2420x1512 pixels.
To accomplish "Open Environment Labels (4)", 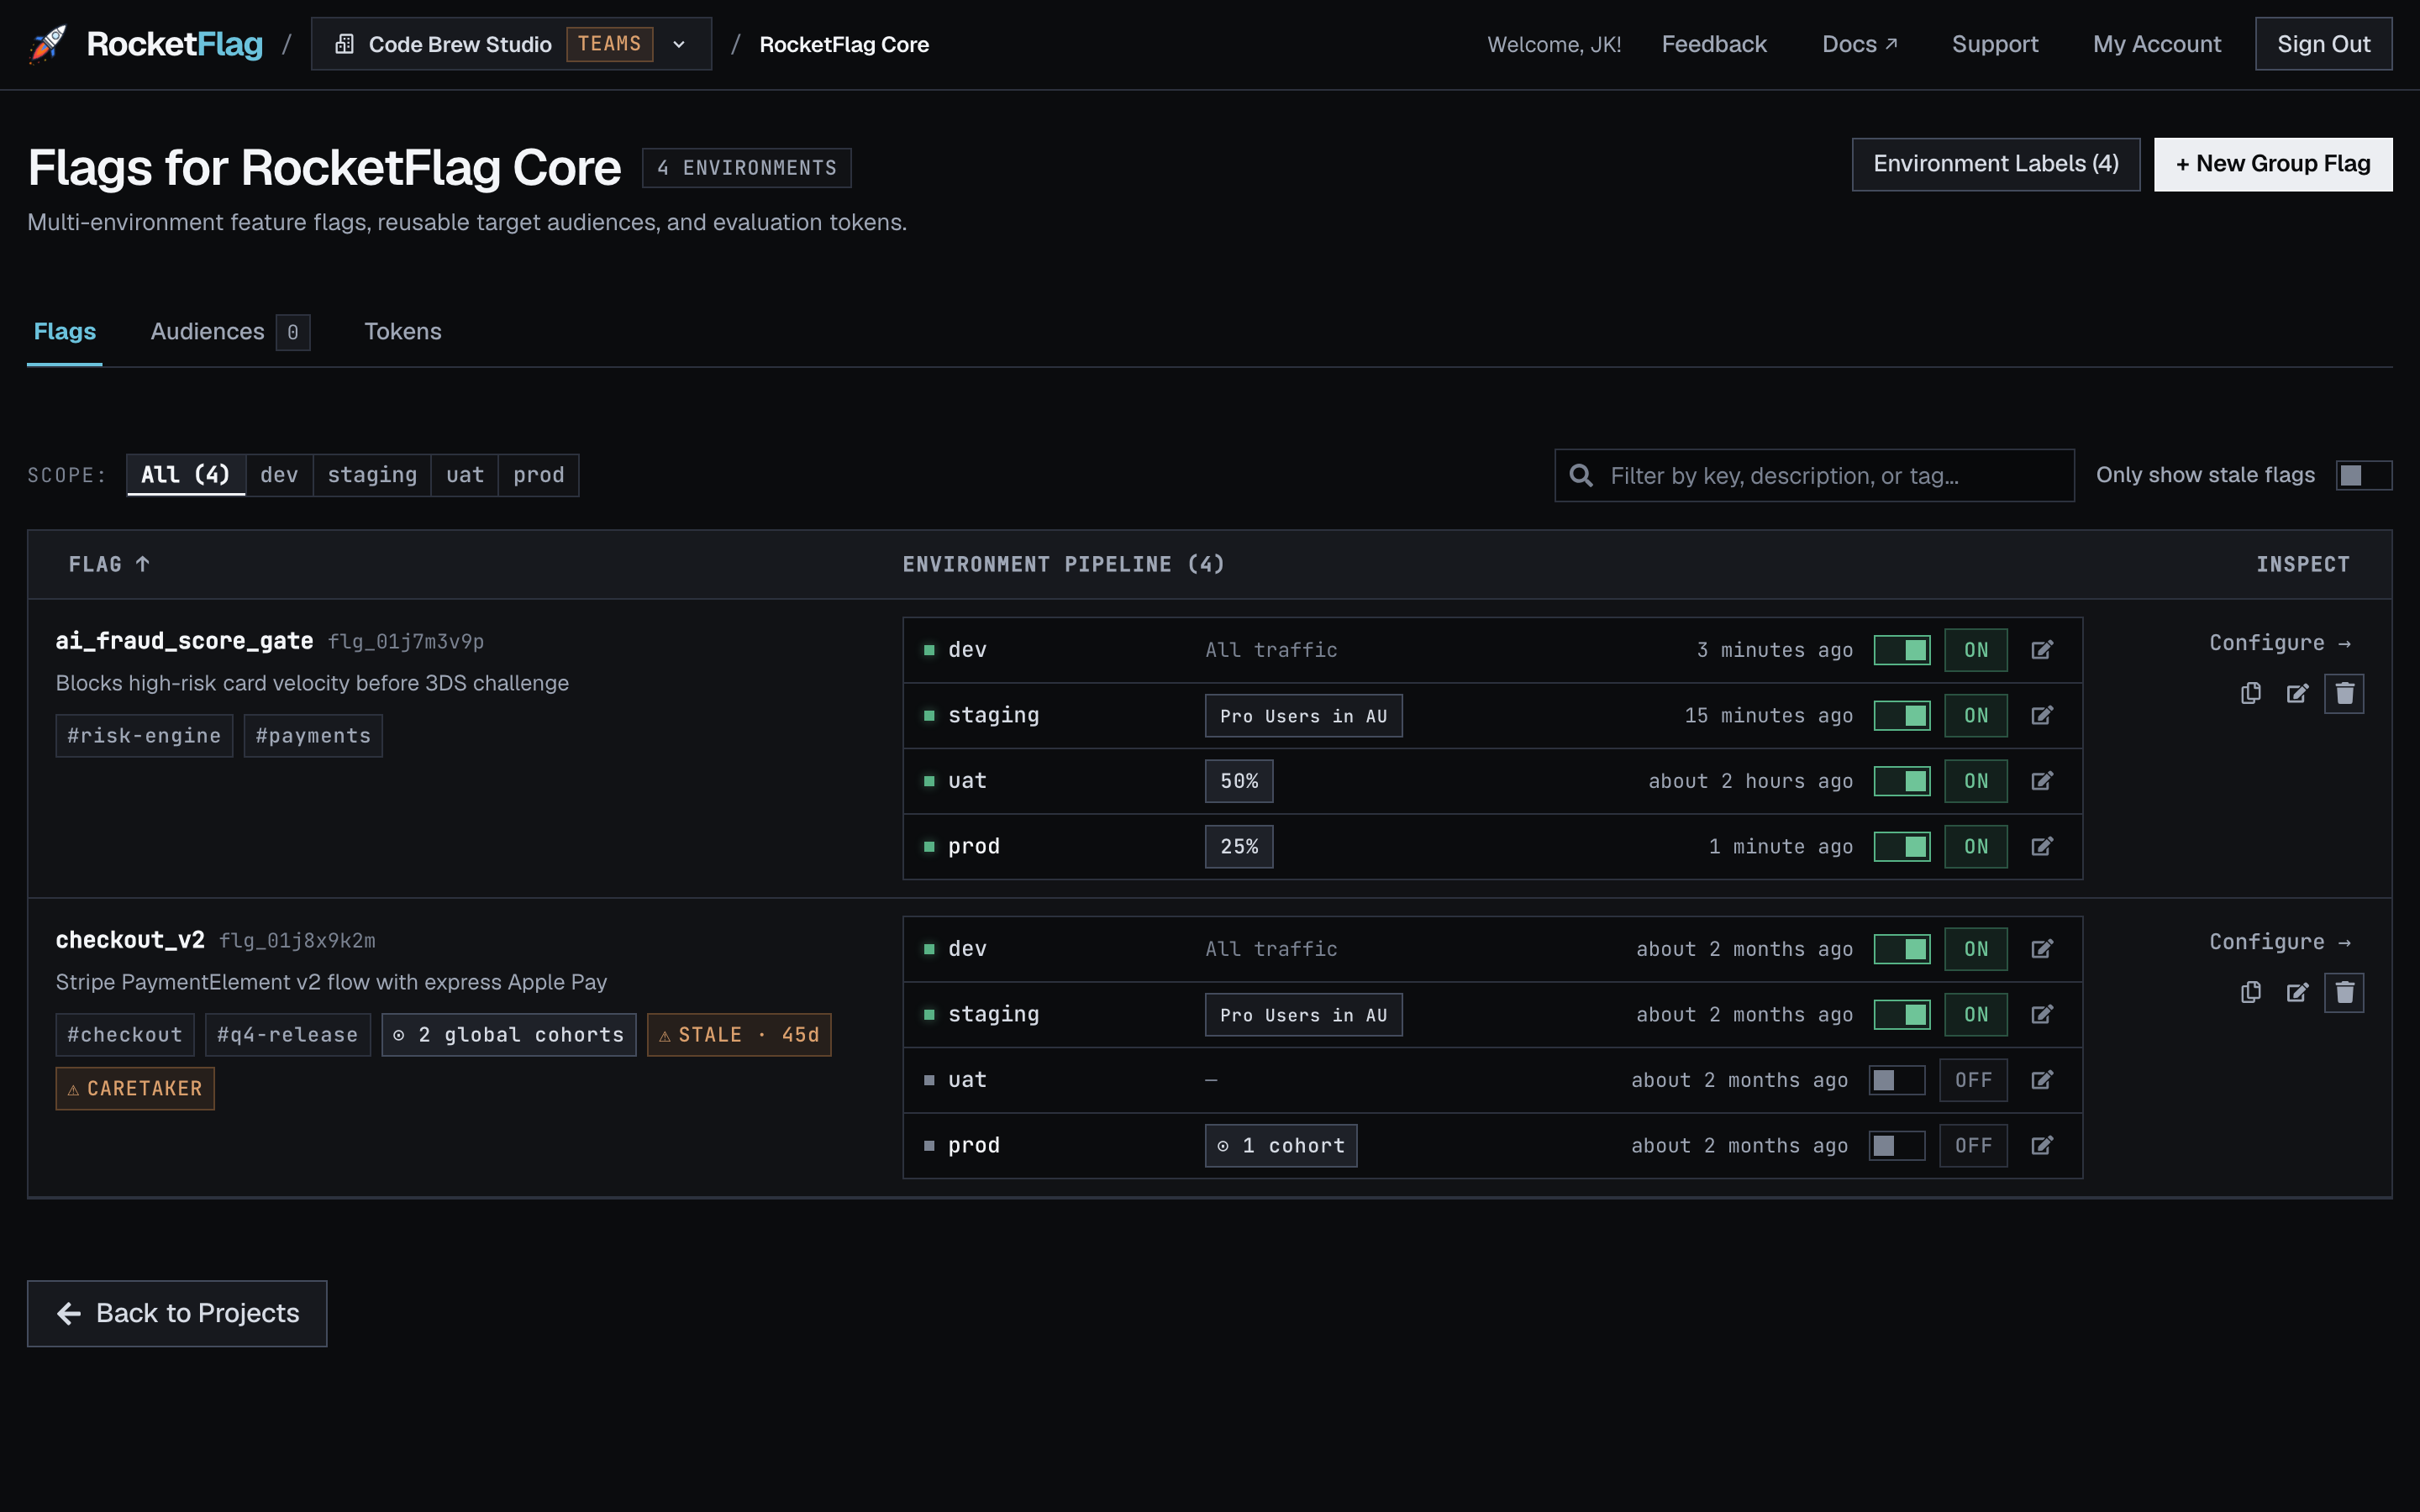I will click(x=1996, y=164).
